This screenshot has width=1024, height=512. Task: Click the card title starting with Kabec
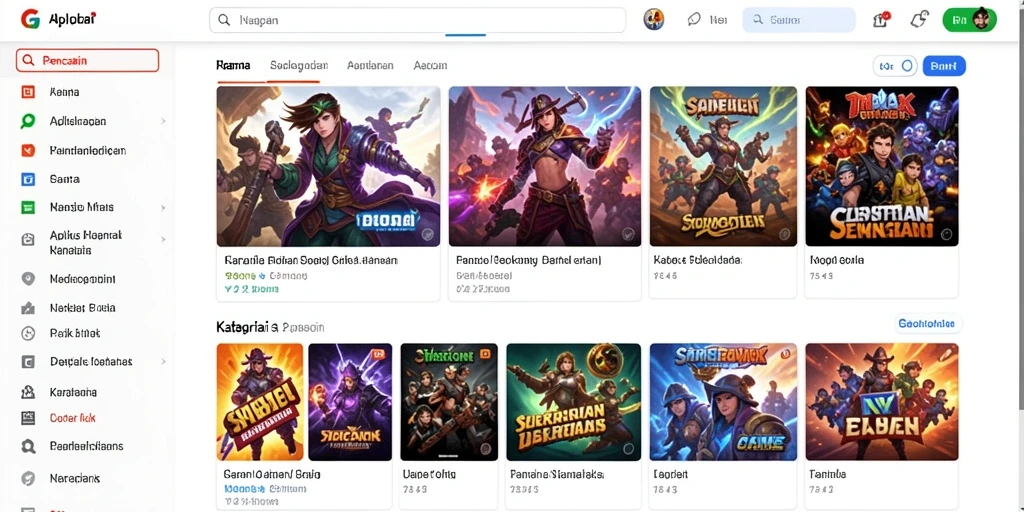697,260
